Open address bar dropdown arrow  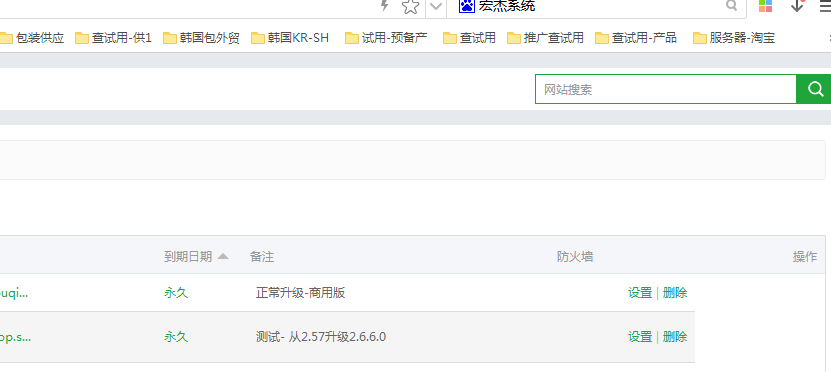pos(435,6)
